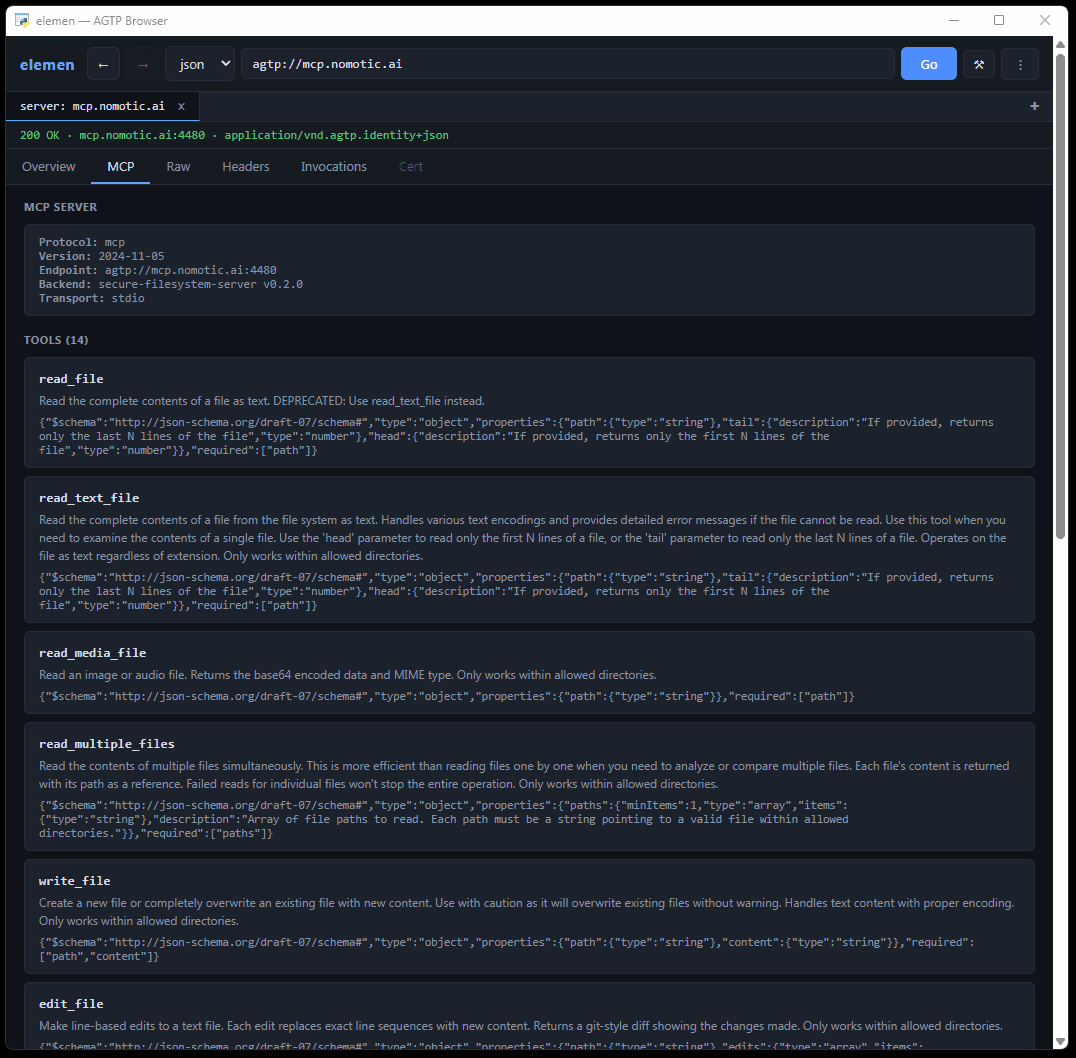The width and height of the screenshot is (1076, 1058).
Task: Click the back arrow navigation button
Action: click(104, 64)
